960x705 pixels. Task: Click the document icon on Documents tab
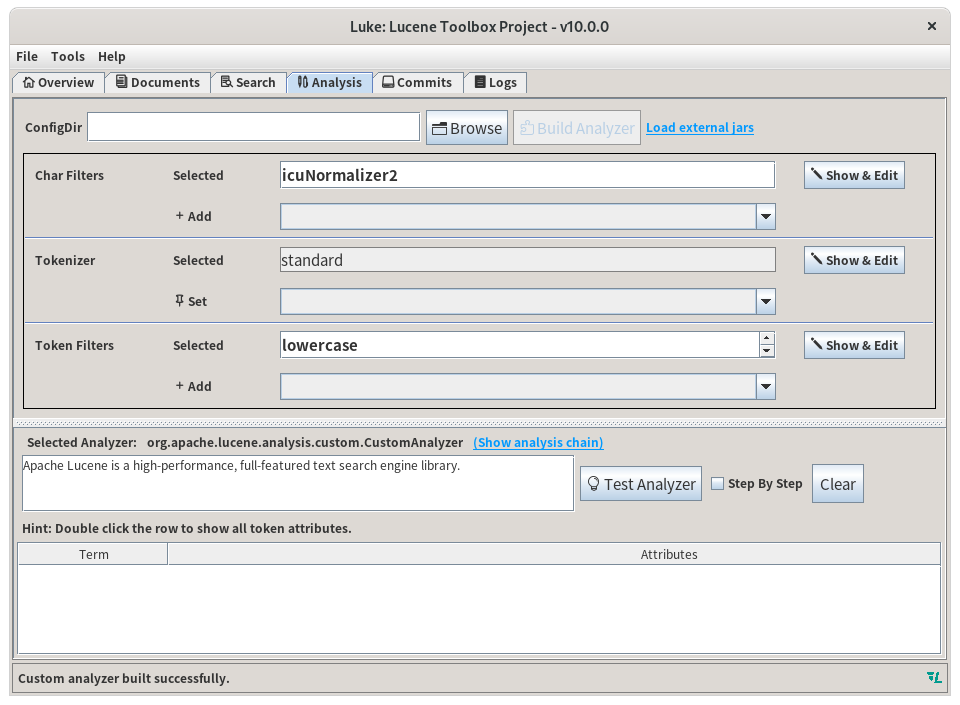point(122,81)
